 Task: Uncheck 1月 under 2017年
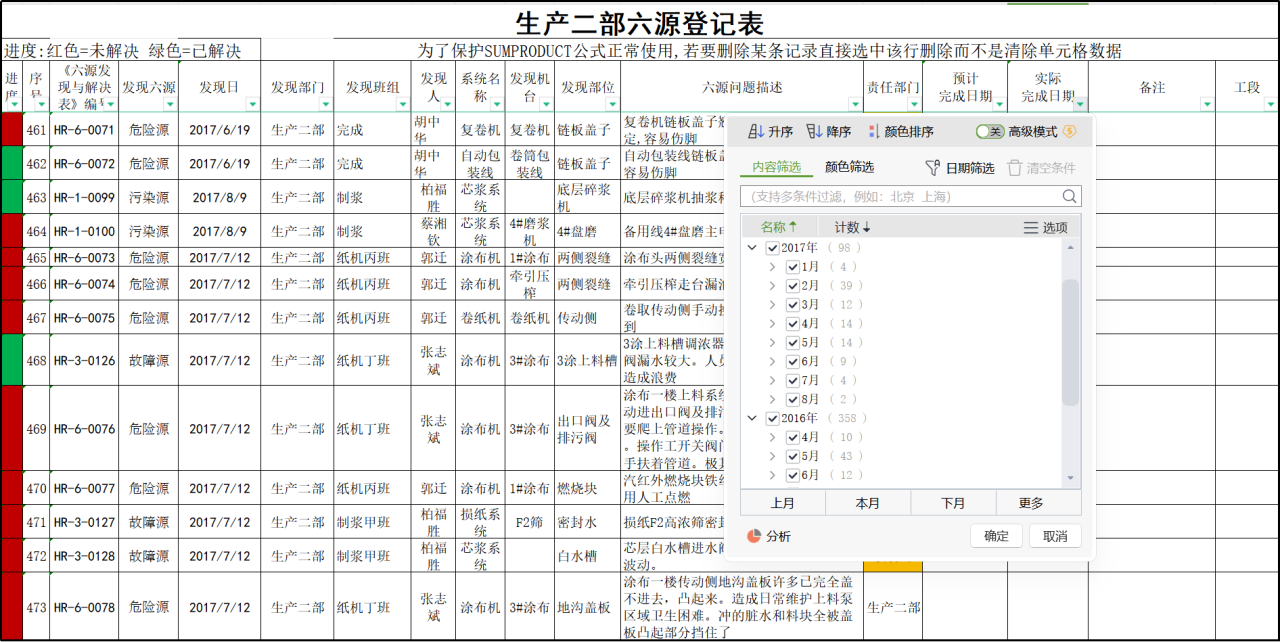point(793,267)
